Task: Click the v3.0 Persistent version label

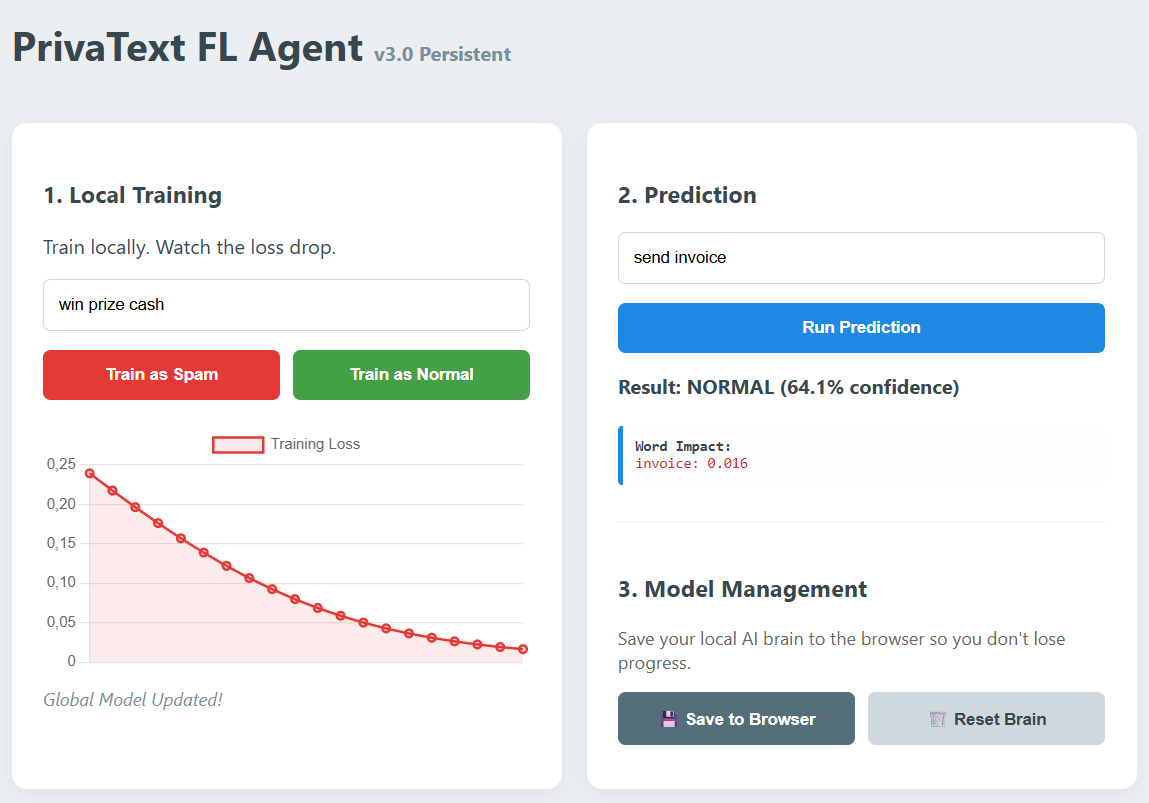Action: pos(443,55)
